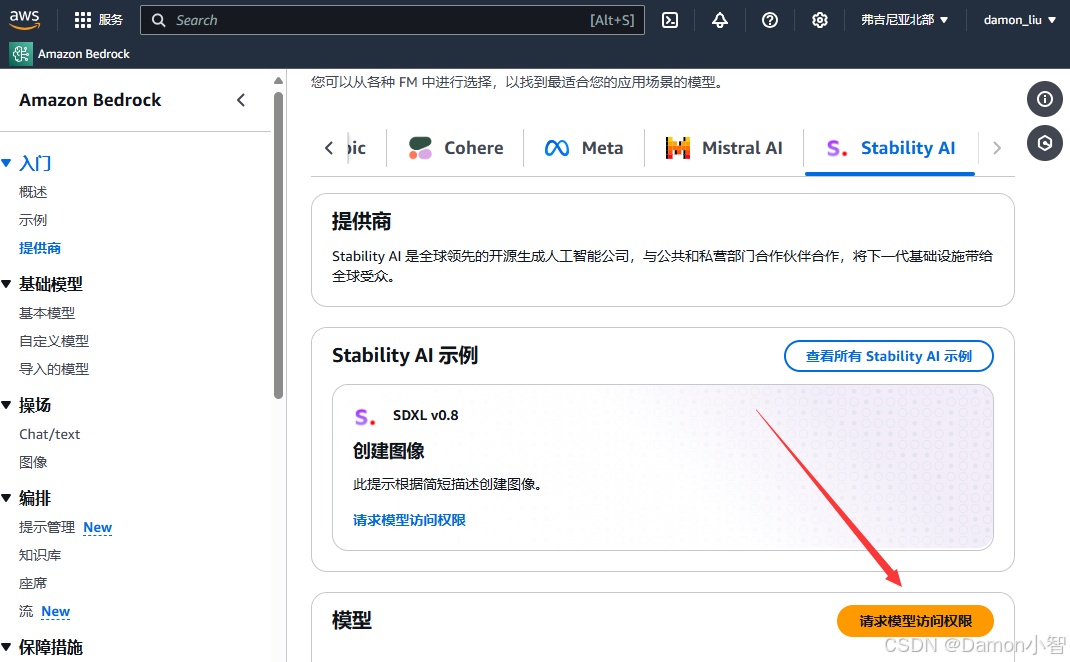Click the Amazon Bedrock service icon
Screen dimensions: 1070x662
(x=20, y=54)
